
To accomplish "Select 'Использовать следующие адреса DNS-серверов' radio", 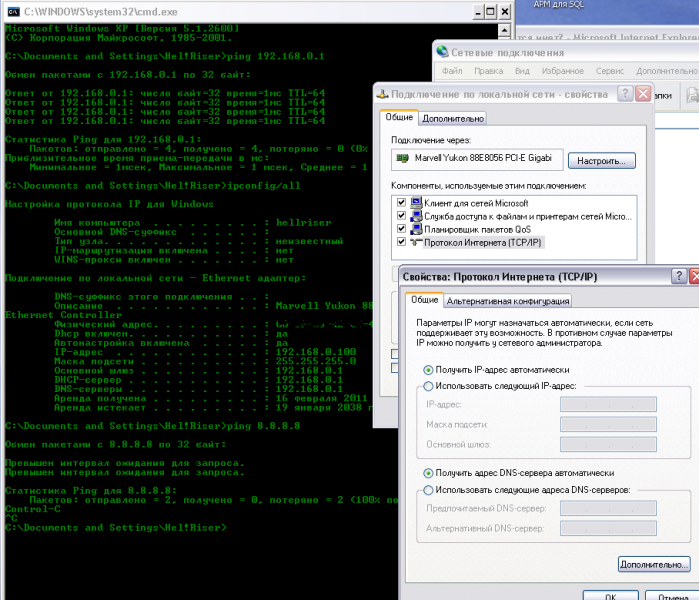I will tap(428, 490).
